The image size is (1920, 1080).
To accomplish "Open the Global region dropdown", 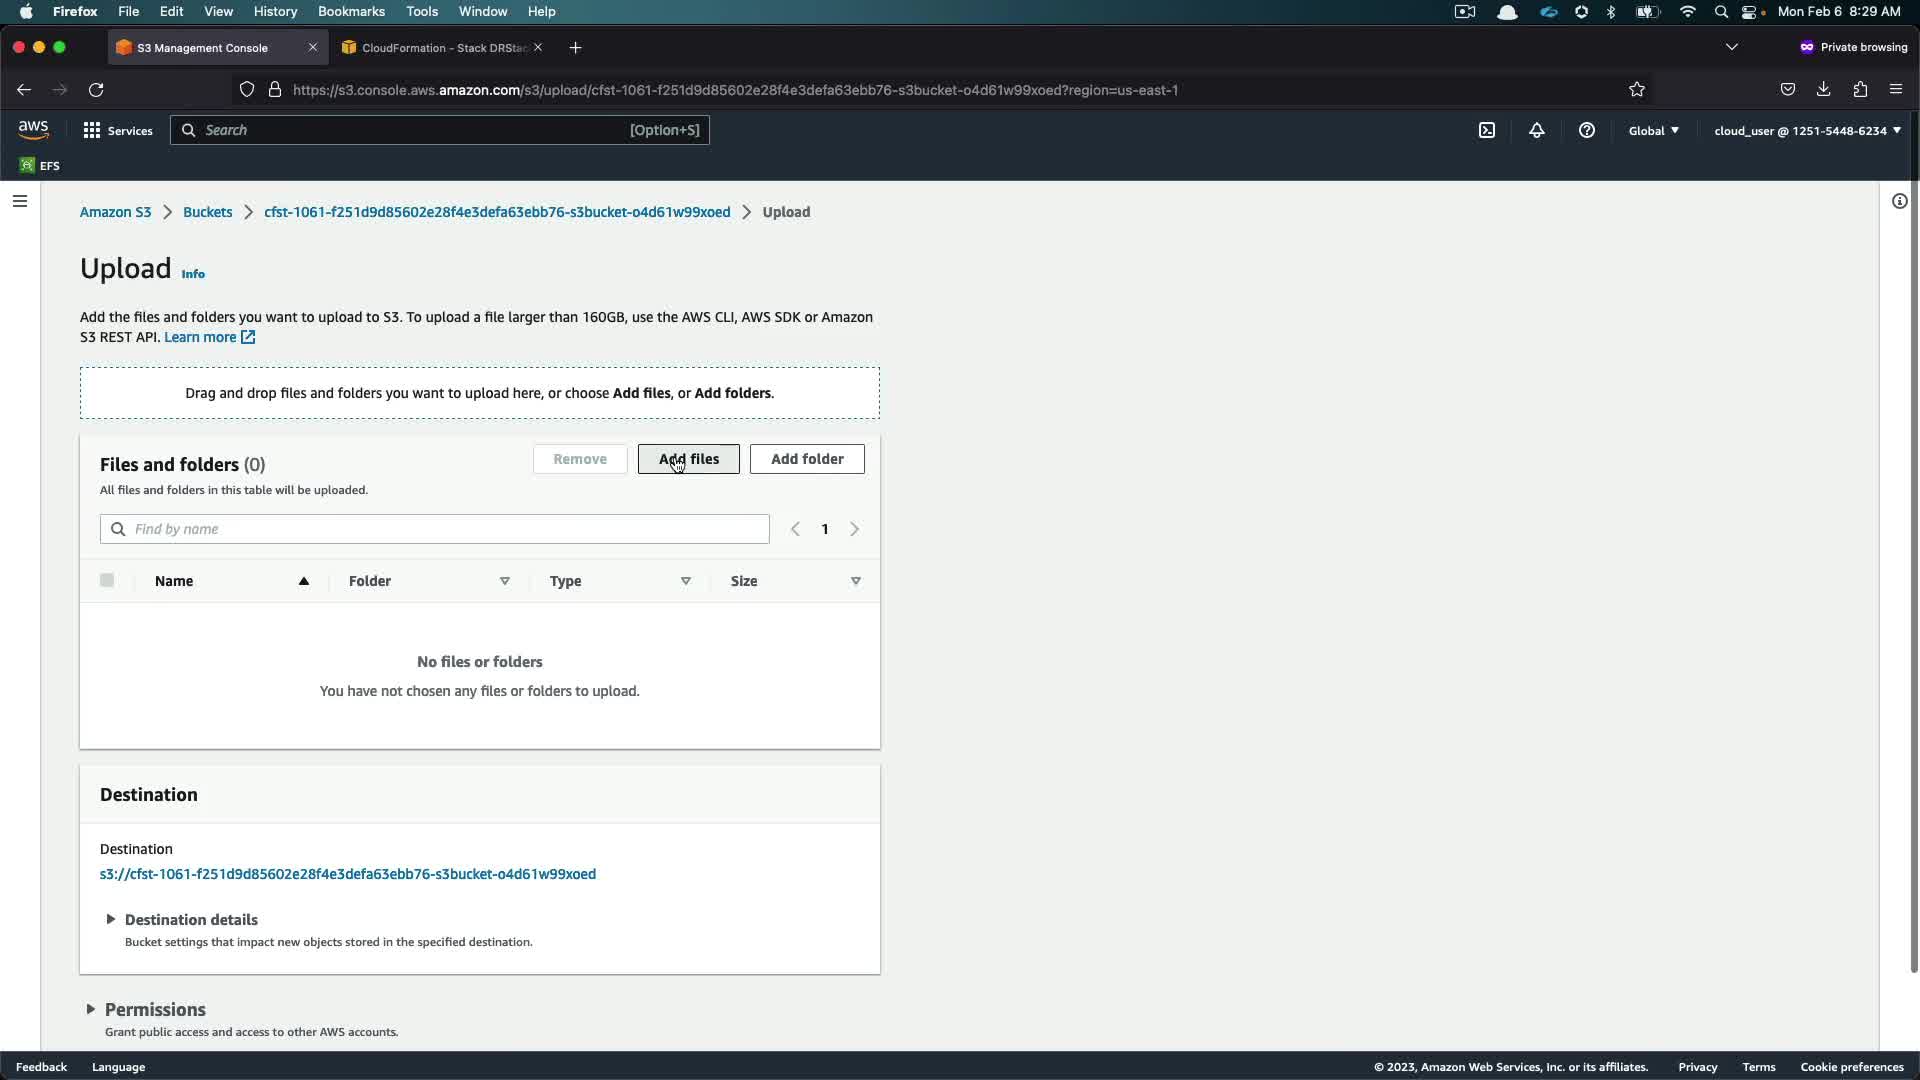I will pyautogui.click(x=1653, y=130).
